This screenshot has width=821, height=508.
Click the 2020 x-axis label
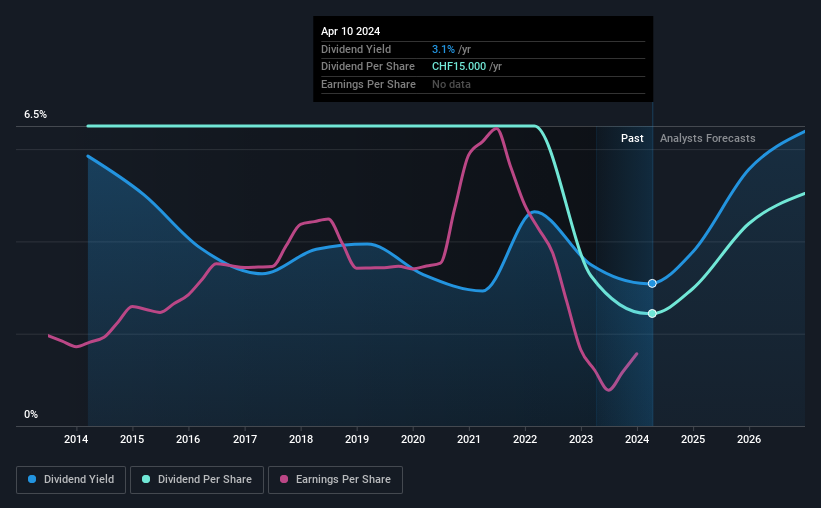pyautogui.click(x=413, y=439)
